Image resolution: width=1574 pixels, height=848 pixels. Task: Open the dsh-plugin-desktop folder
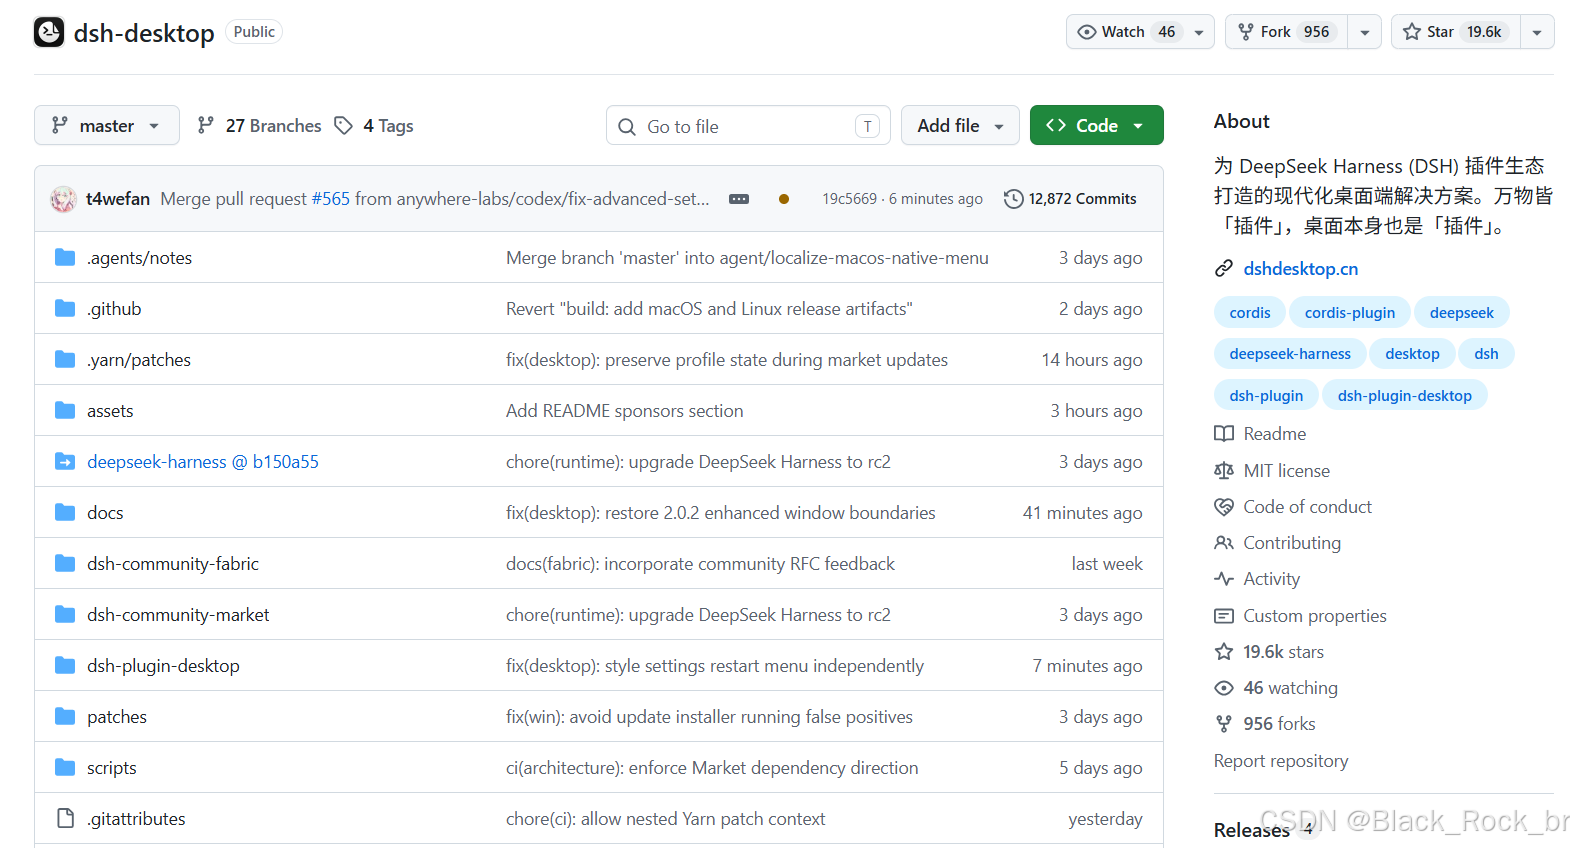(163, 666)
